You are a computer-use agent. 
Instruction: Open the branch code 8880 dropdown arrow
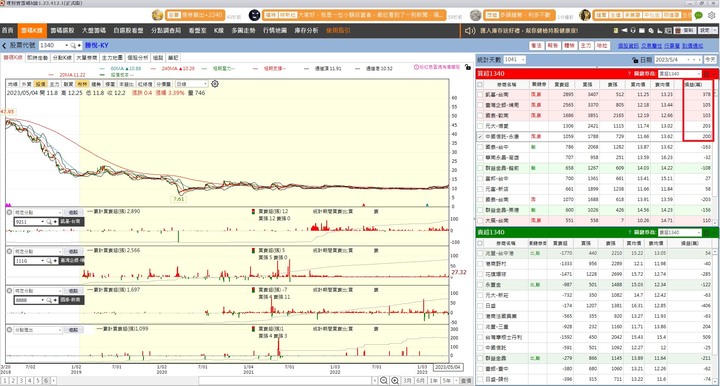(43, 300)
